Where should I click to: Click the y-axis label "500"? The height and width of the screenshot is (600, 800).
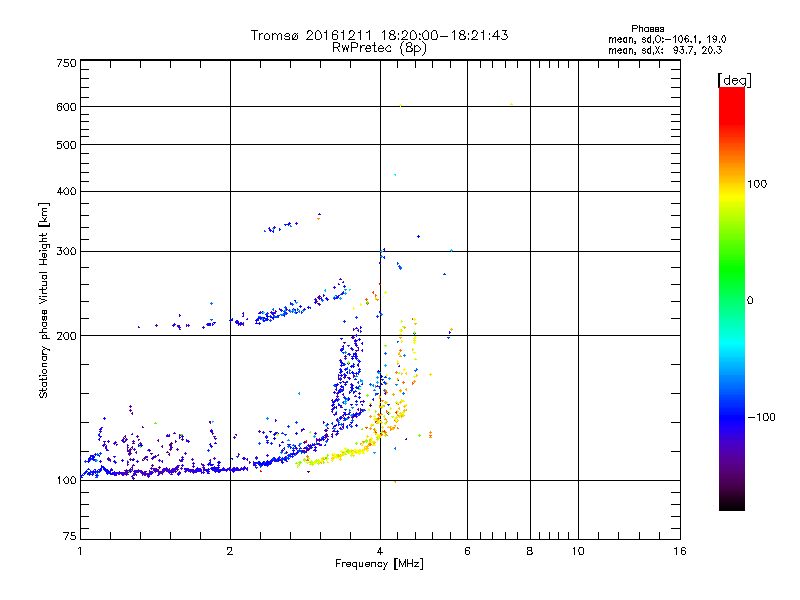coord(66,145)
